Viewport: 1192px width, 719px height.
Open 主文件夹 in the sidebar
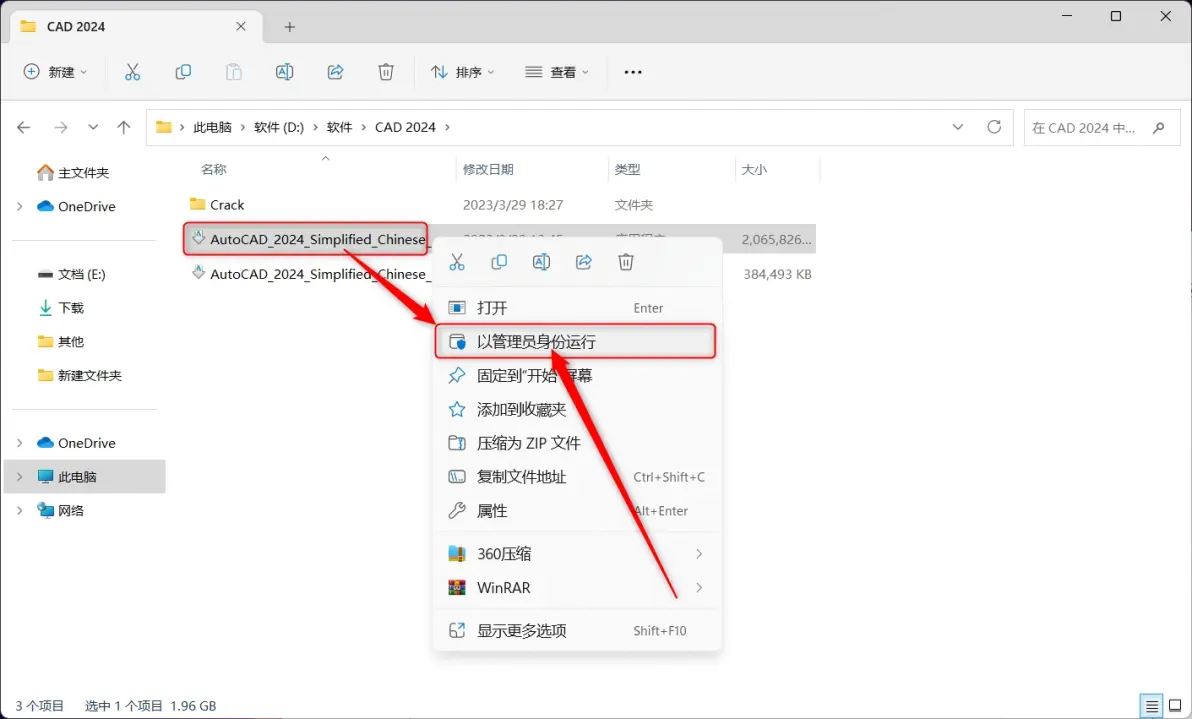tap(84, 173)
